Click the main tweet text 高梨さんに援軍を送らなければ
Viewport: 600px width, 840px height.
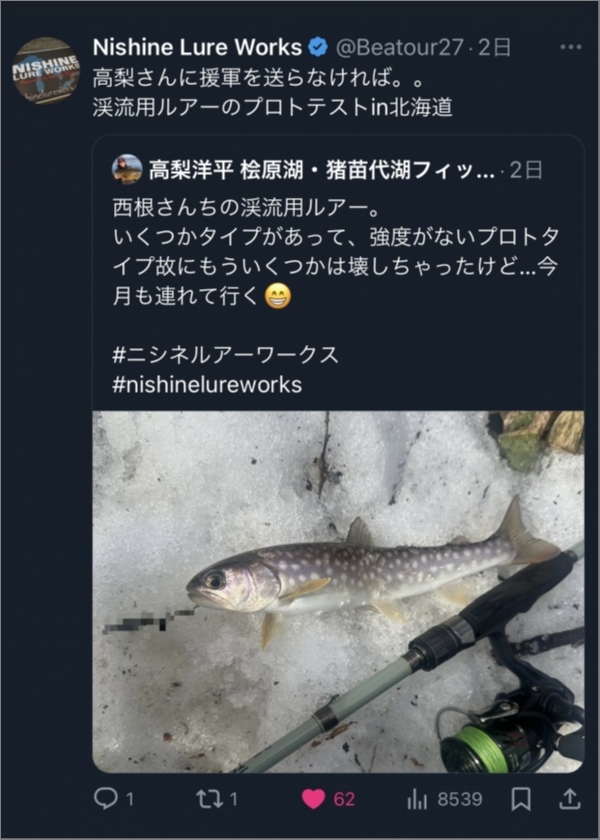[x=250, y=77]
